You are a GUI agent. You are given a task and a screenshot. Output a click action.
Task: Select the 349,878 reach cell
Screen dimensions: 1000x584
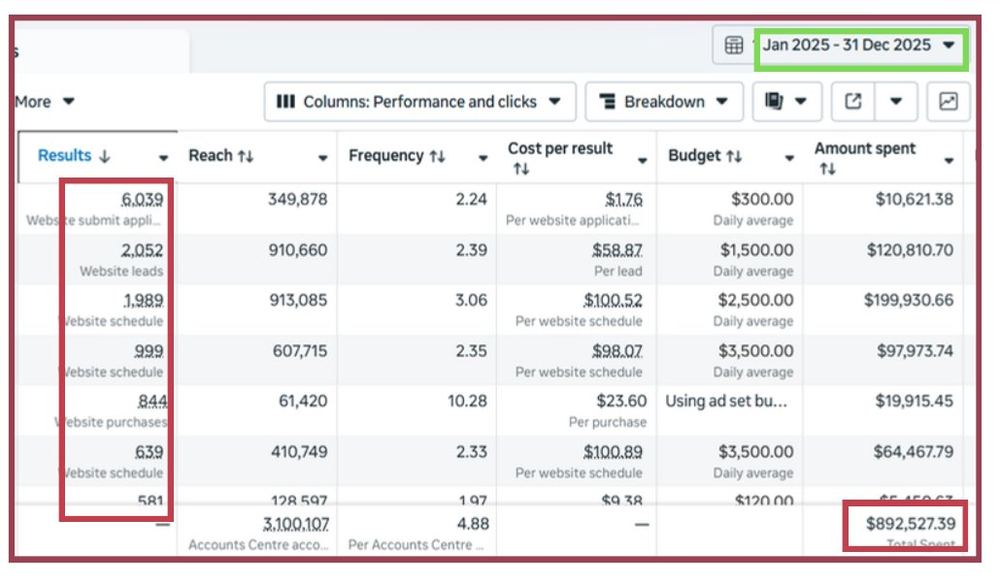(x=298, y=200)
